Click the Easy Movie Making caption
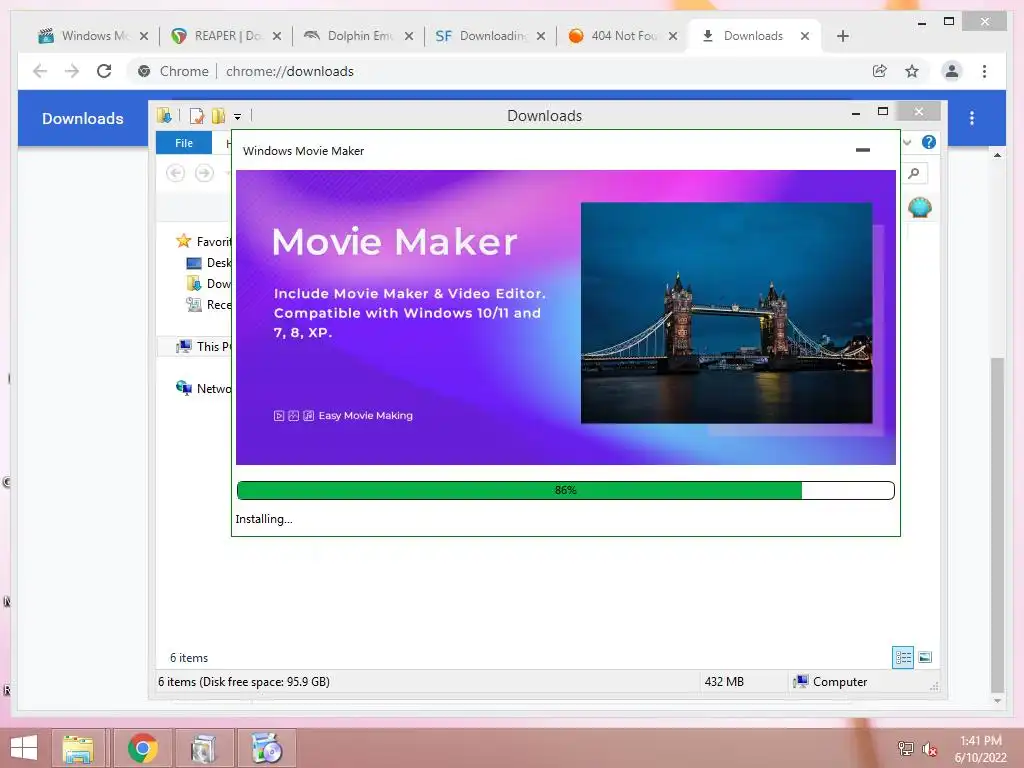This screenshot has width=1024, height=768. click(366, 415)
